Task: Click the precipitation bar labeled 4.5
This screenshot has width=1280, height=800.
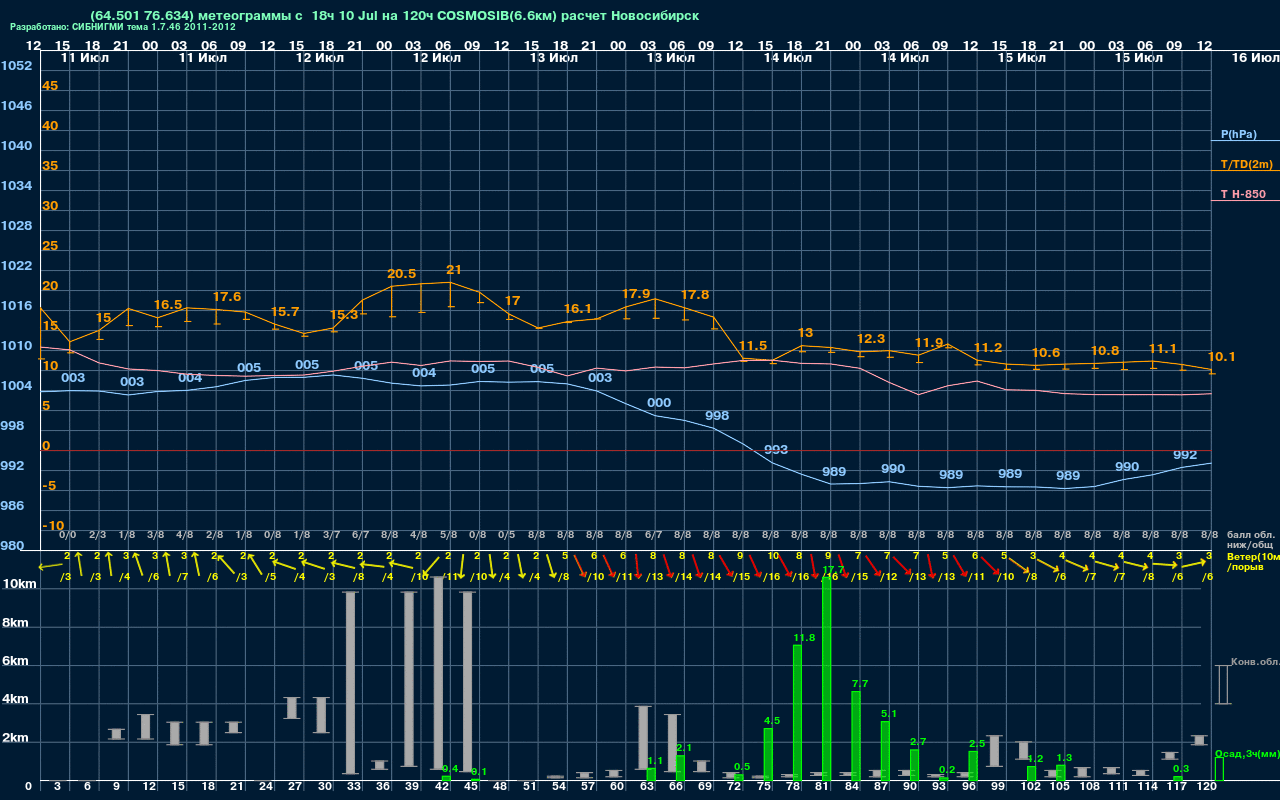Action: [768, 754]
